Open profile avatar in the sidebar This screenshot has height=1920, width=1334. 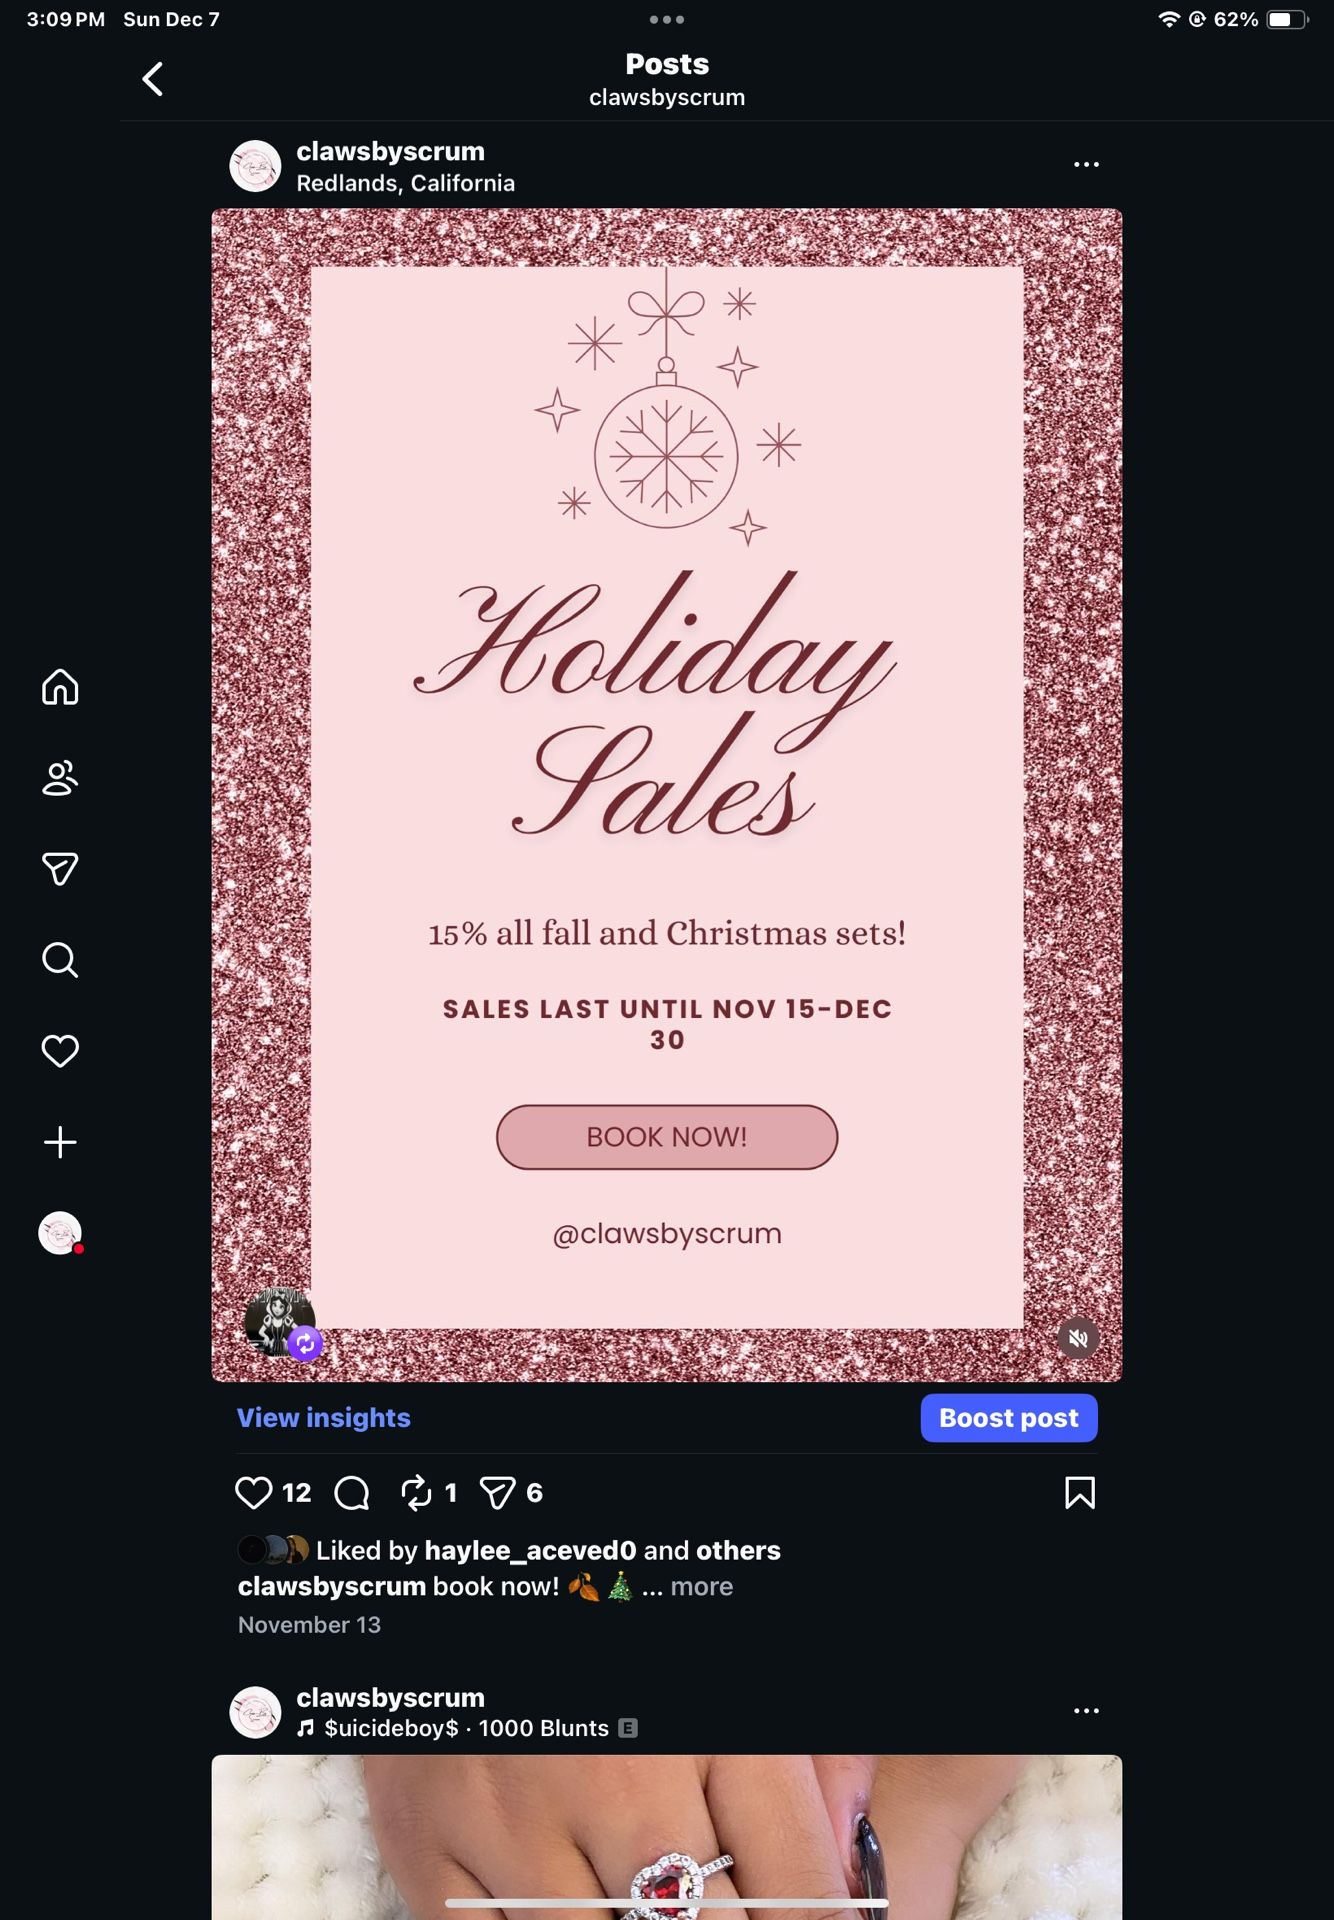pos(60,1233)
